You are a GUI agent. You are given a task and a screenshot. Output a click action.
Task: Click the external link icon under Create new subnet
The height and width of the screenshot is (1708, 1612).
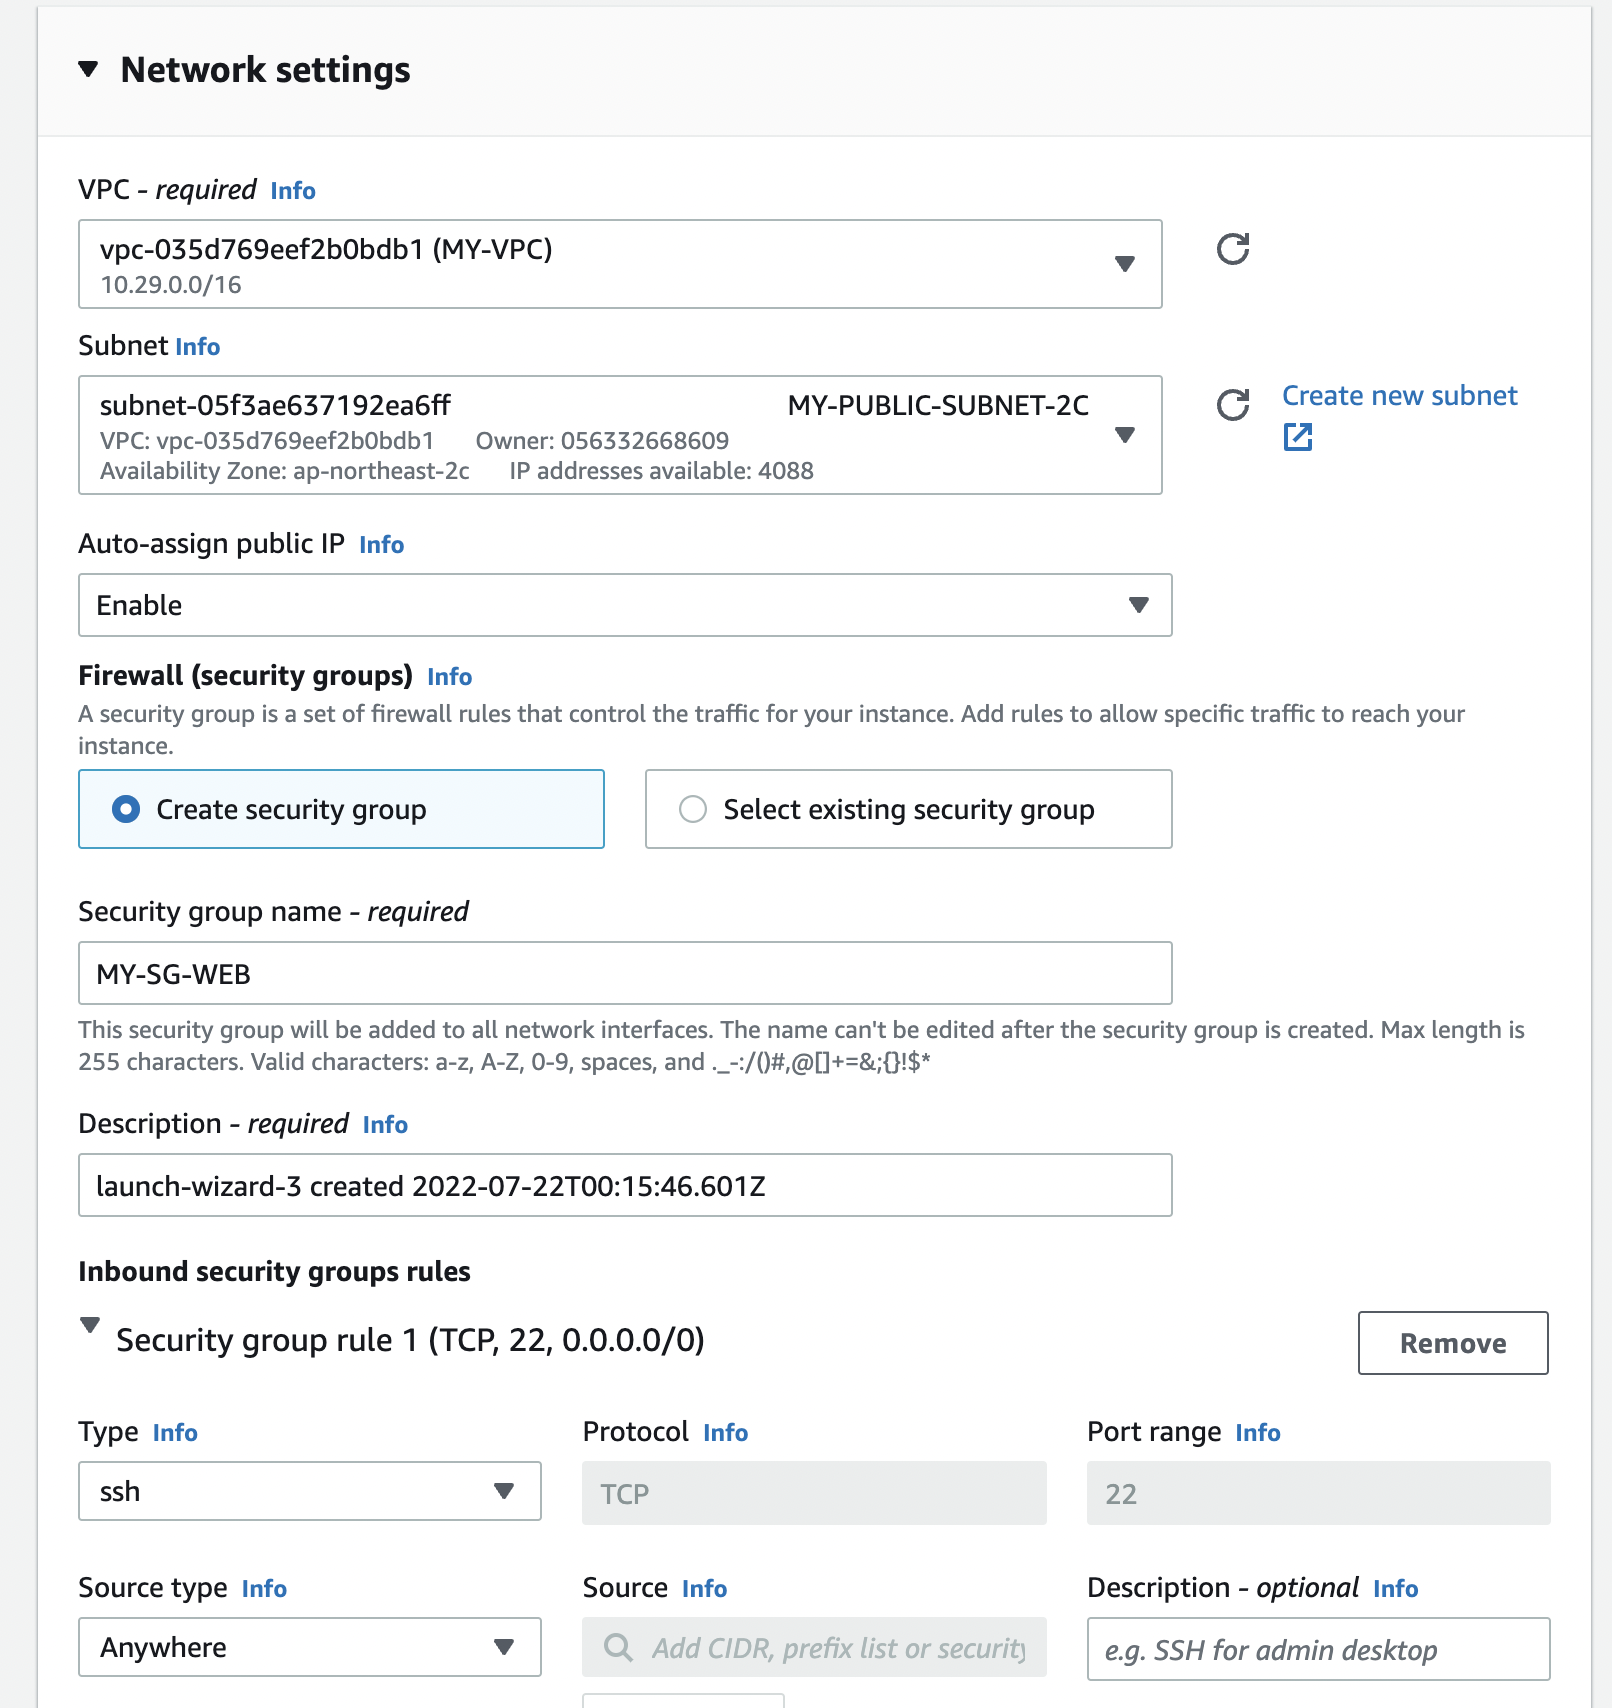[1297, 437]
